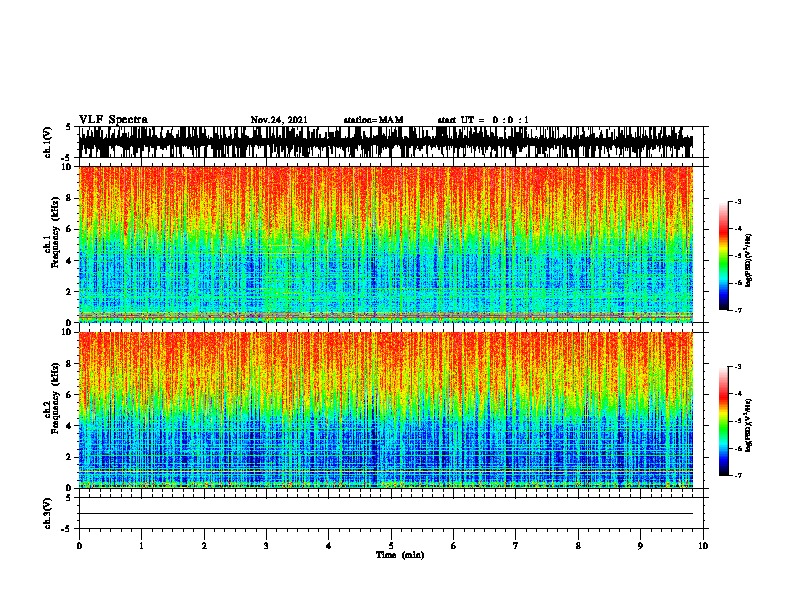Click the "4" tick on the time axis
792x612 pixels.
[x=329, y=546]
